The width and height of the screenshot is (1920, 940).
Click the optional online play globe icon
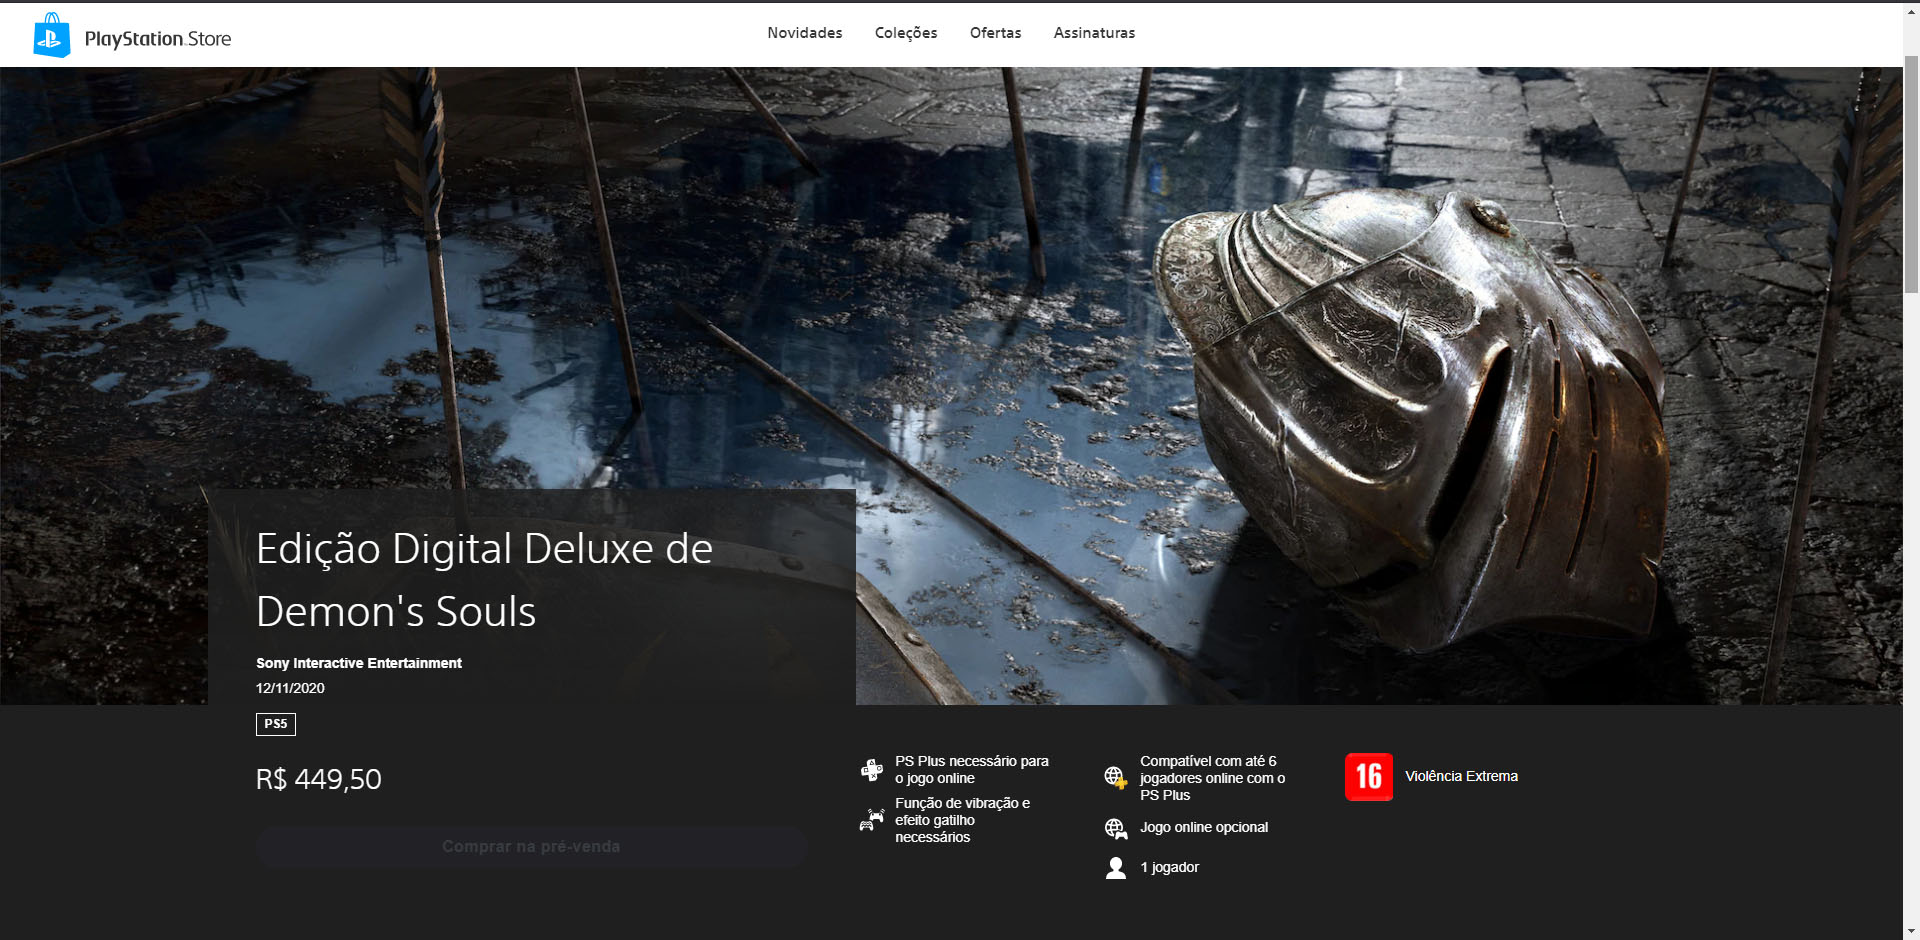[x=1116, y=828]
